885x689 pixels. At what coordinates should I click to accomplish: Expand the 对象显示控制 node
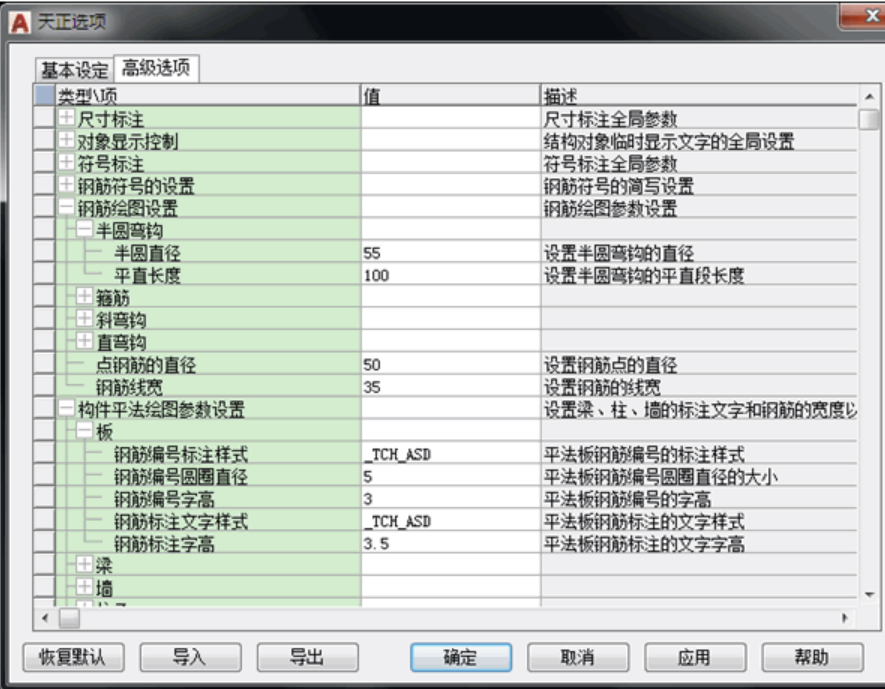pyautogui.click(x=66, y=140)
